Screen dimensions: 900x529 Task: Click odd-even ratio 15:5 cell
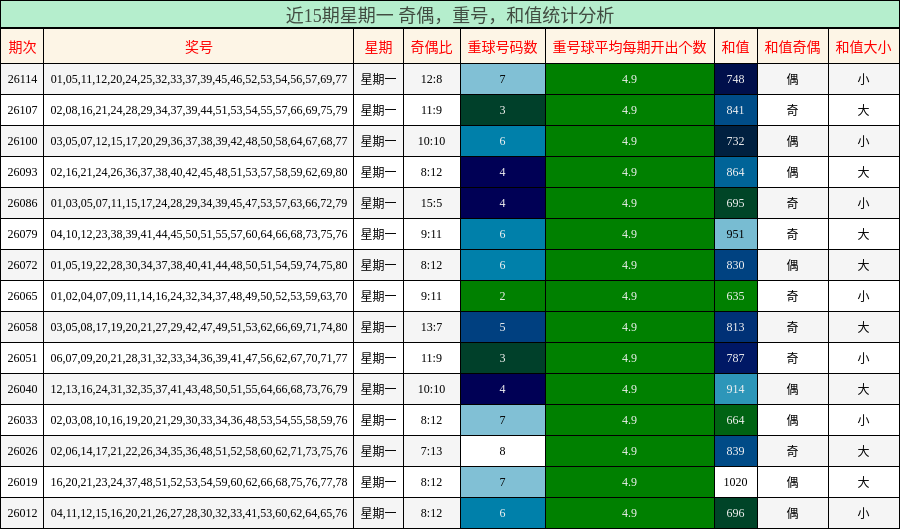click(432, 203)
